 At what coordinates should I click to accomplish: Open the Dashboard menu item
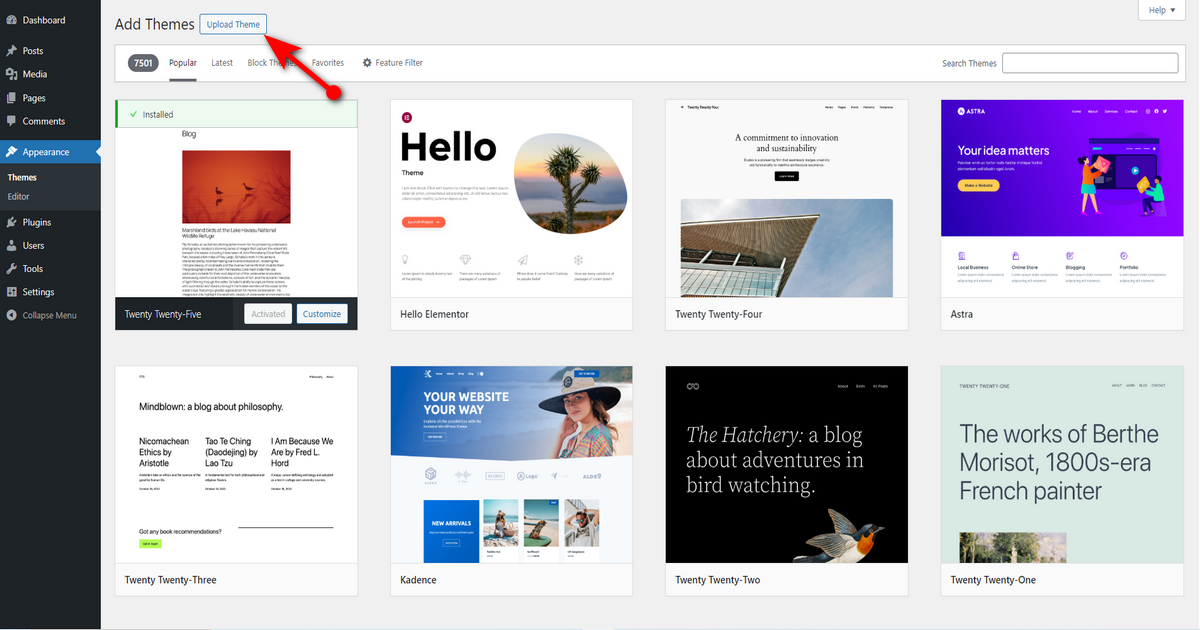(x=50, y=20)
